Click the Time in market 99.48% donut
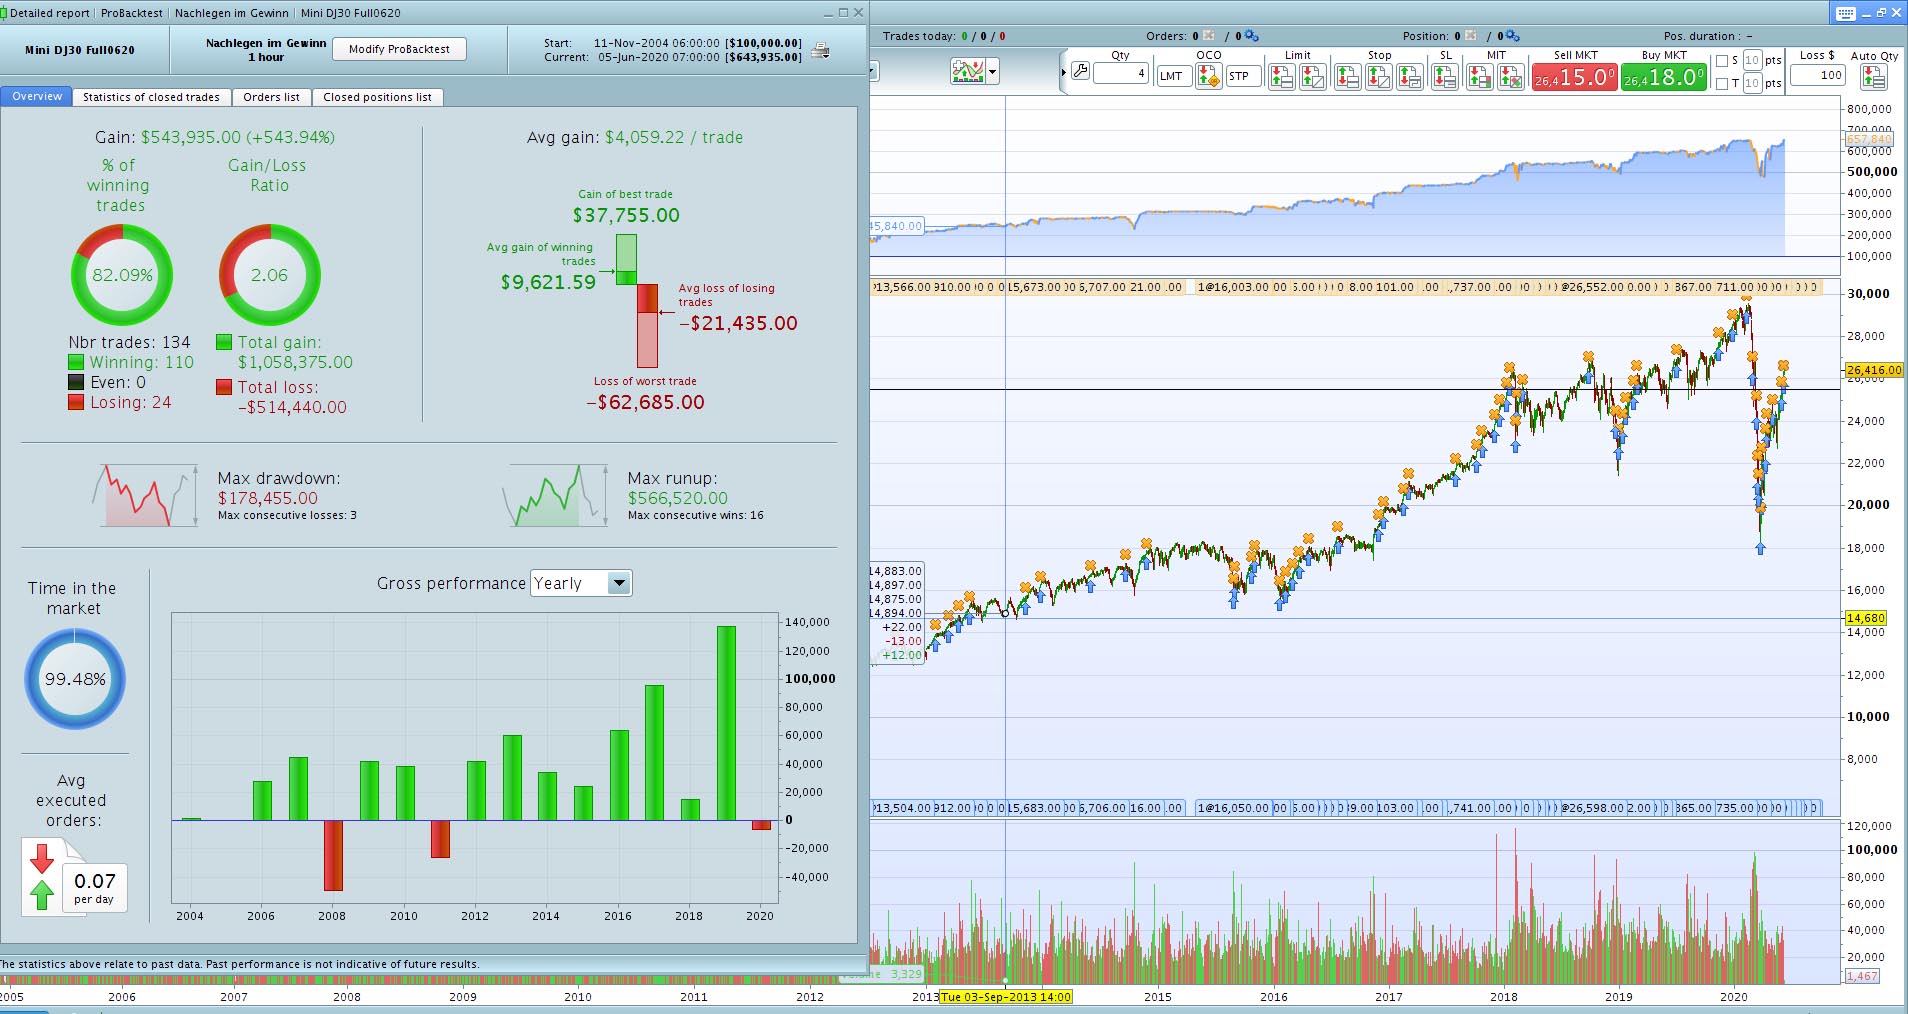1908x1014 pixels. click(75, 679)
